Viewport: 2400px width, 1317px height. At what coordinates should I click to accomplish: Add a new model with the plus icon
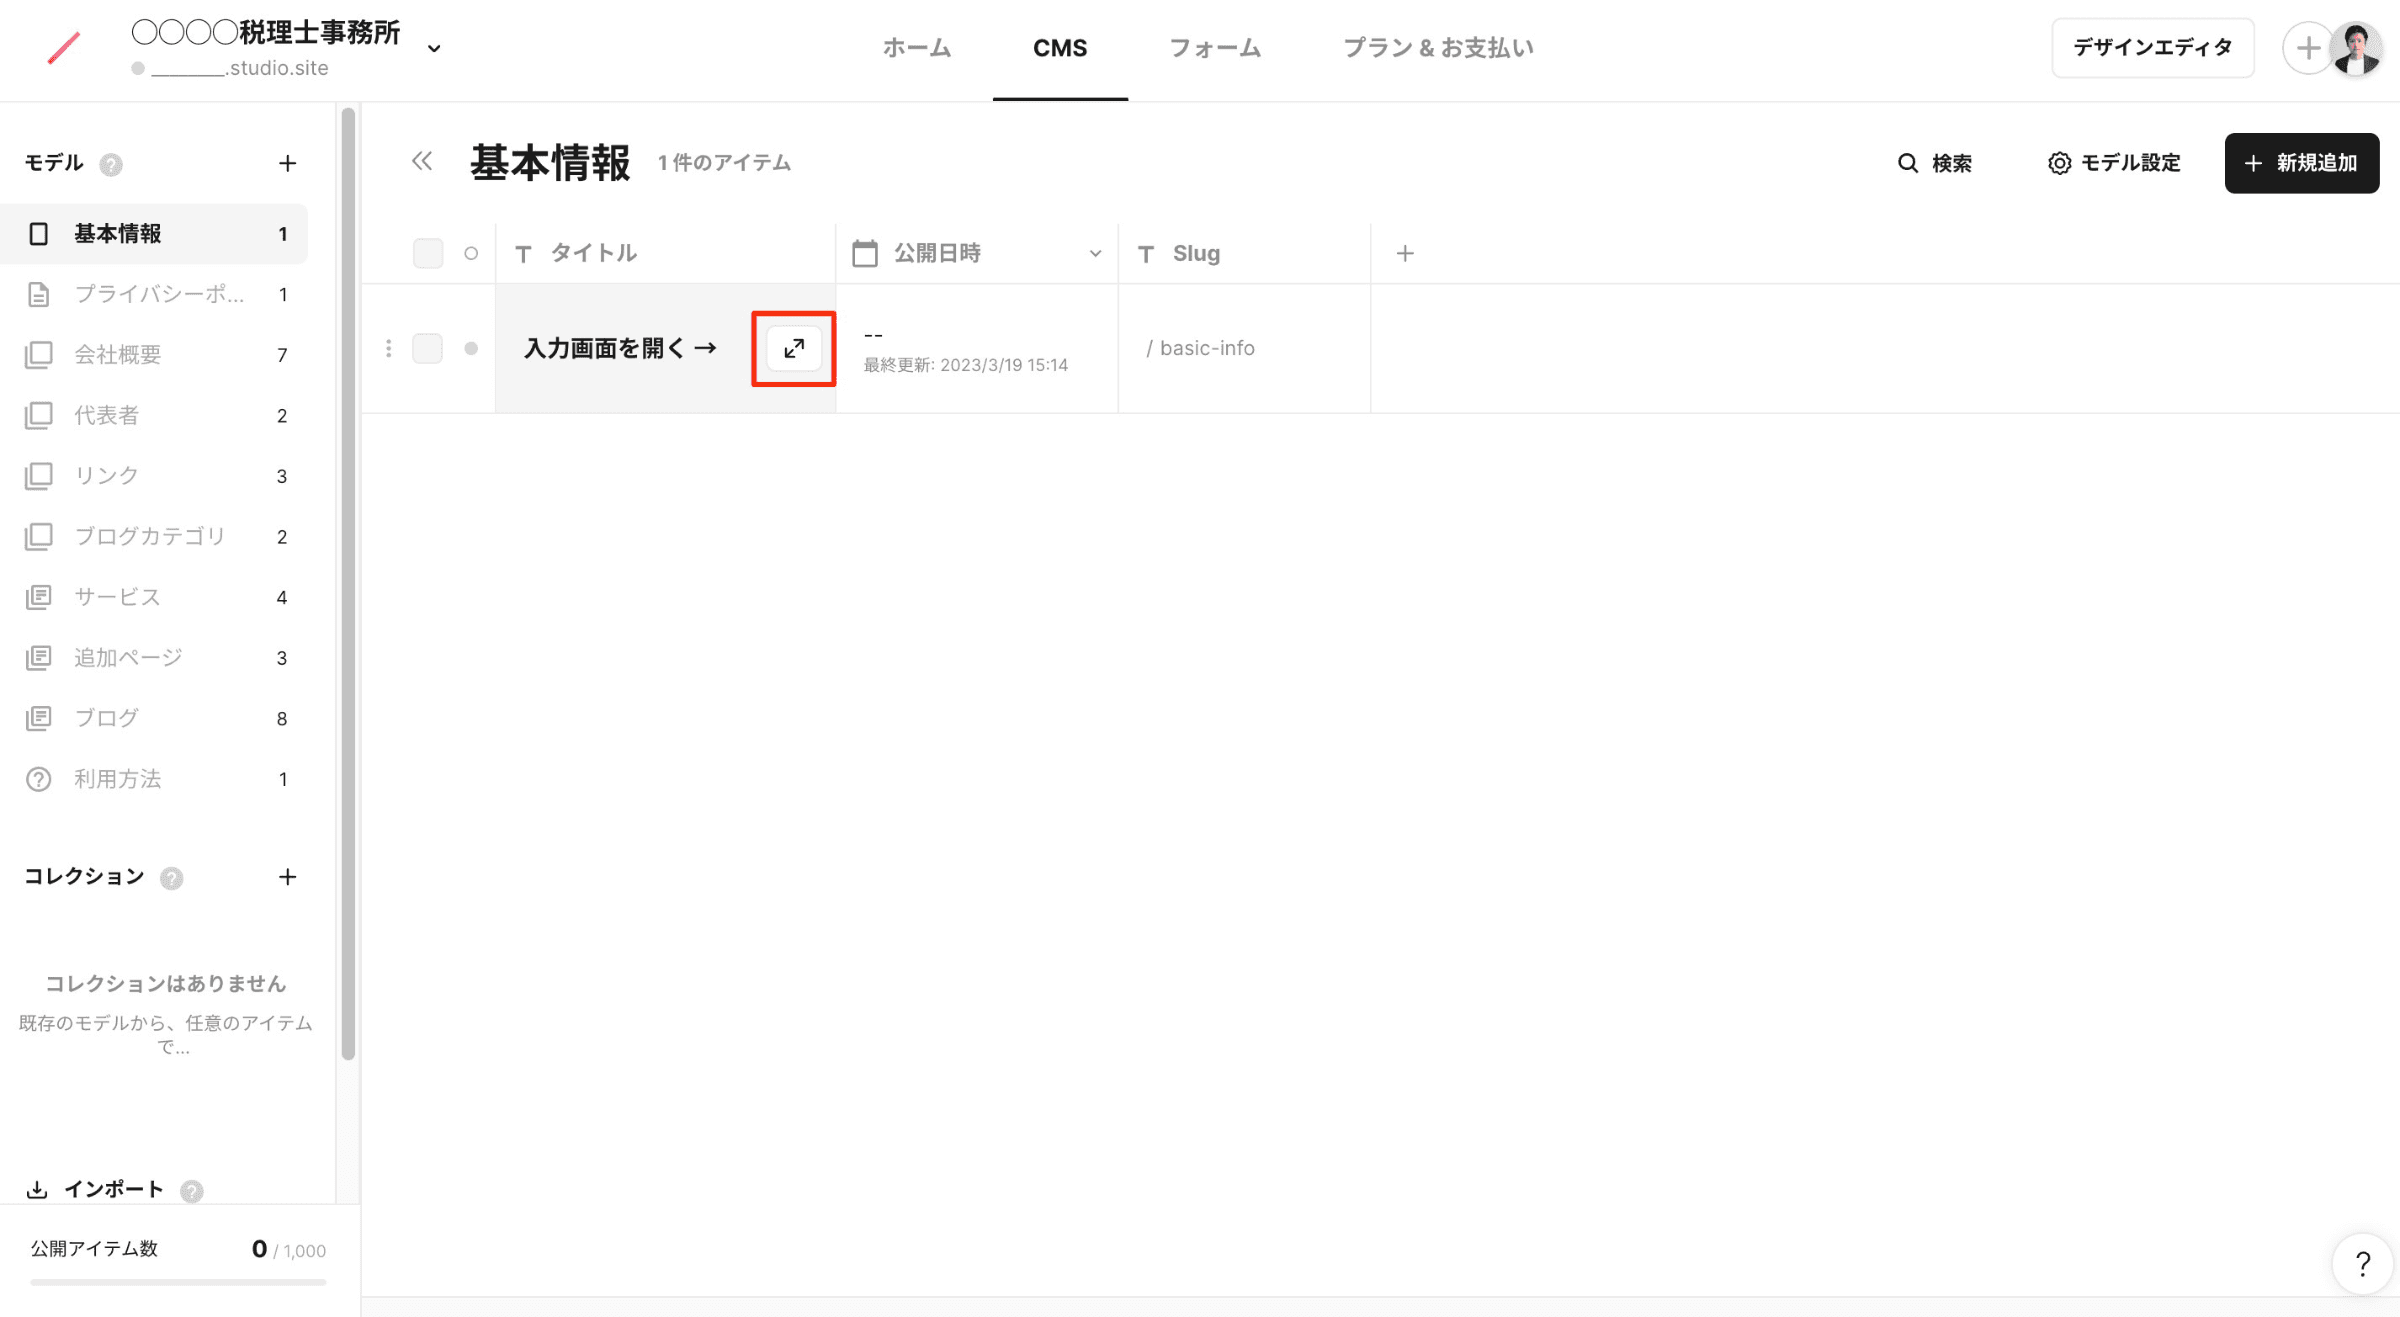[287, 163]
